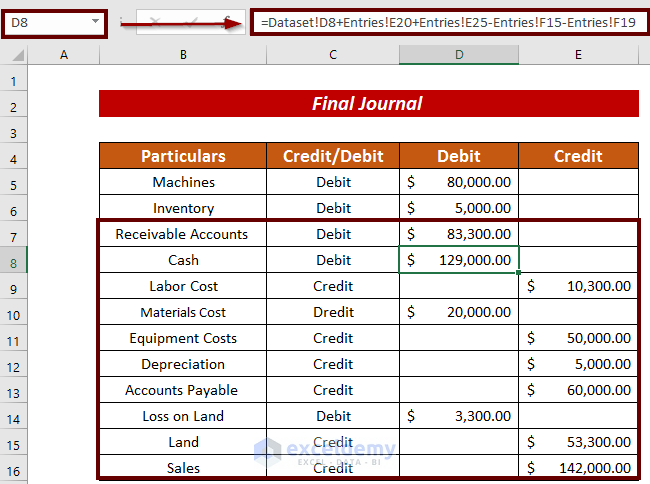Select the 129,000.00 Cash debit cell
The height and width of the screenshot is (484, 650).
[459, 260]
